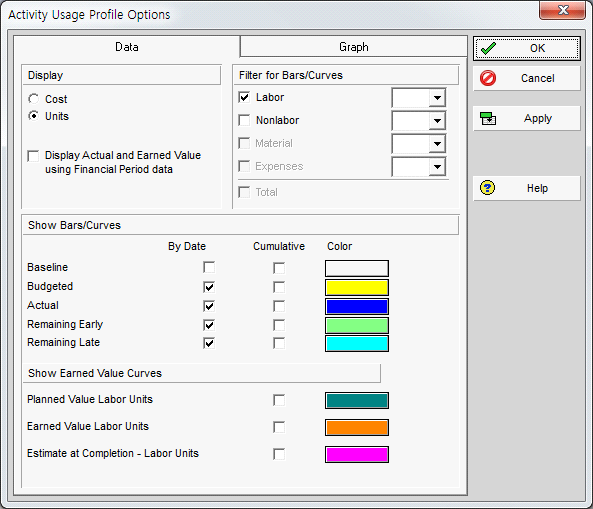
Task: Open the Nonlabor dropdown arrow
Action: [x=437, y=121]
